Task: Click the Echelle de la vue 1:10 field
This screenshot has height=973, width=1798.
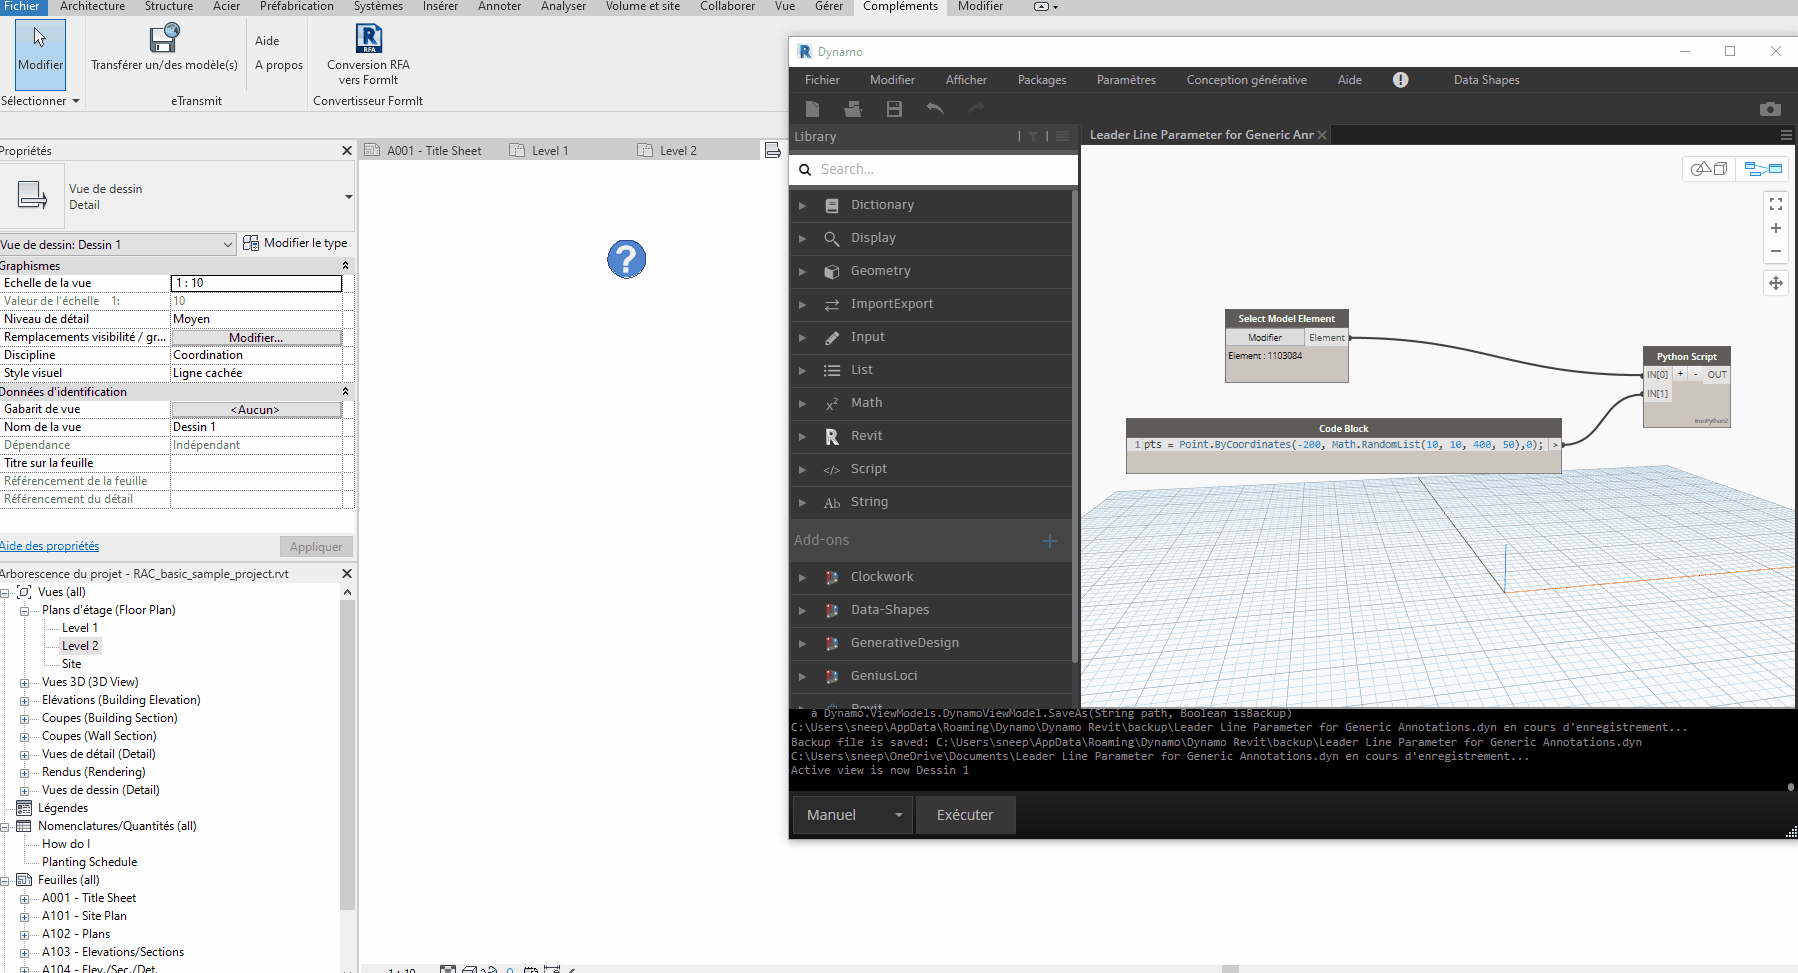Action: [257, 283]
